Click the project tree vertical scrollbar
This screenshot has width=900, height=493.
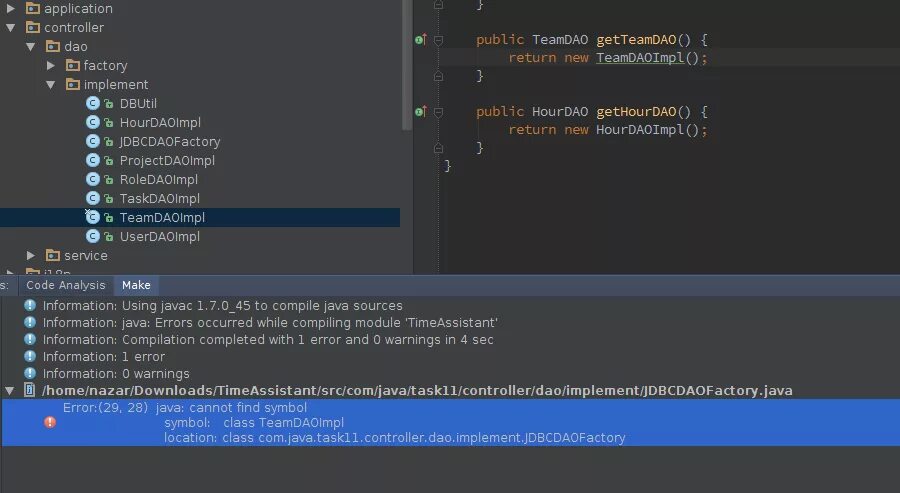click(x=407, y=65)
